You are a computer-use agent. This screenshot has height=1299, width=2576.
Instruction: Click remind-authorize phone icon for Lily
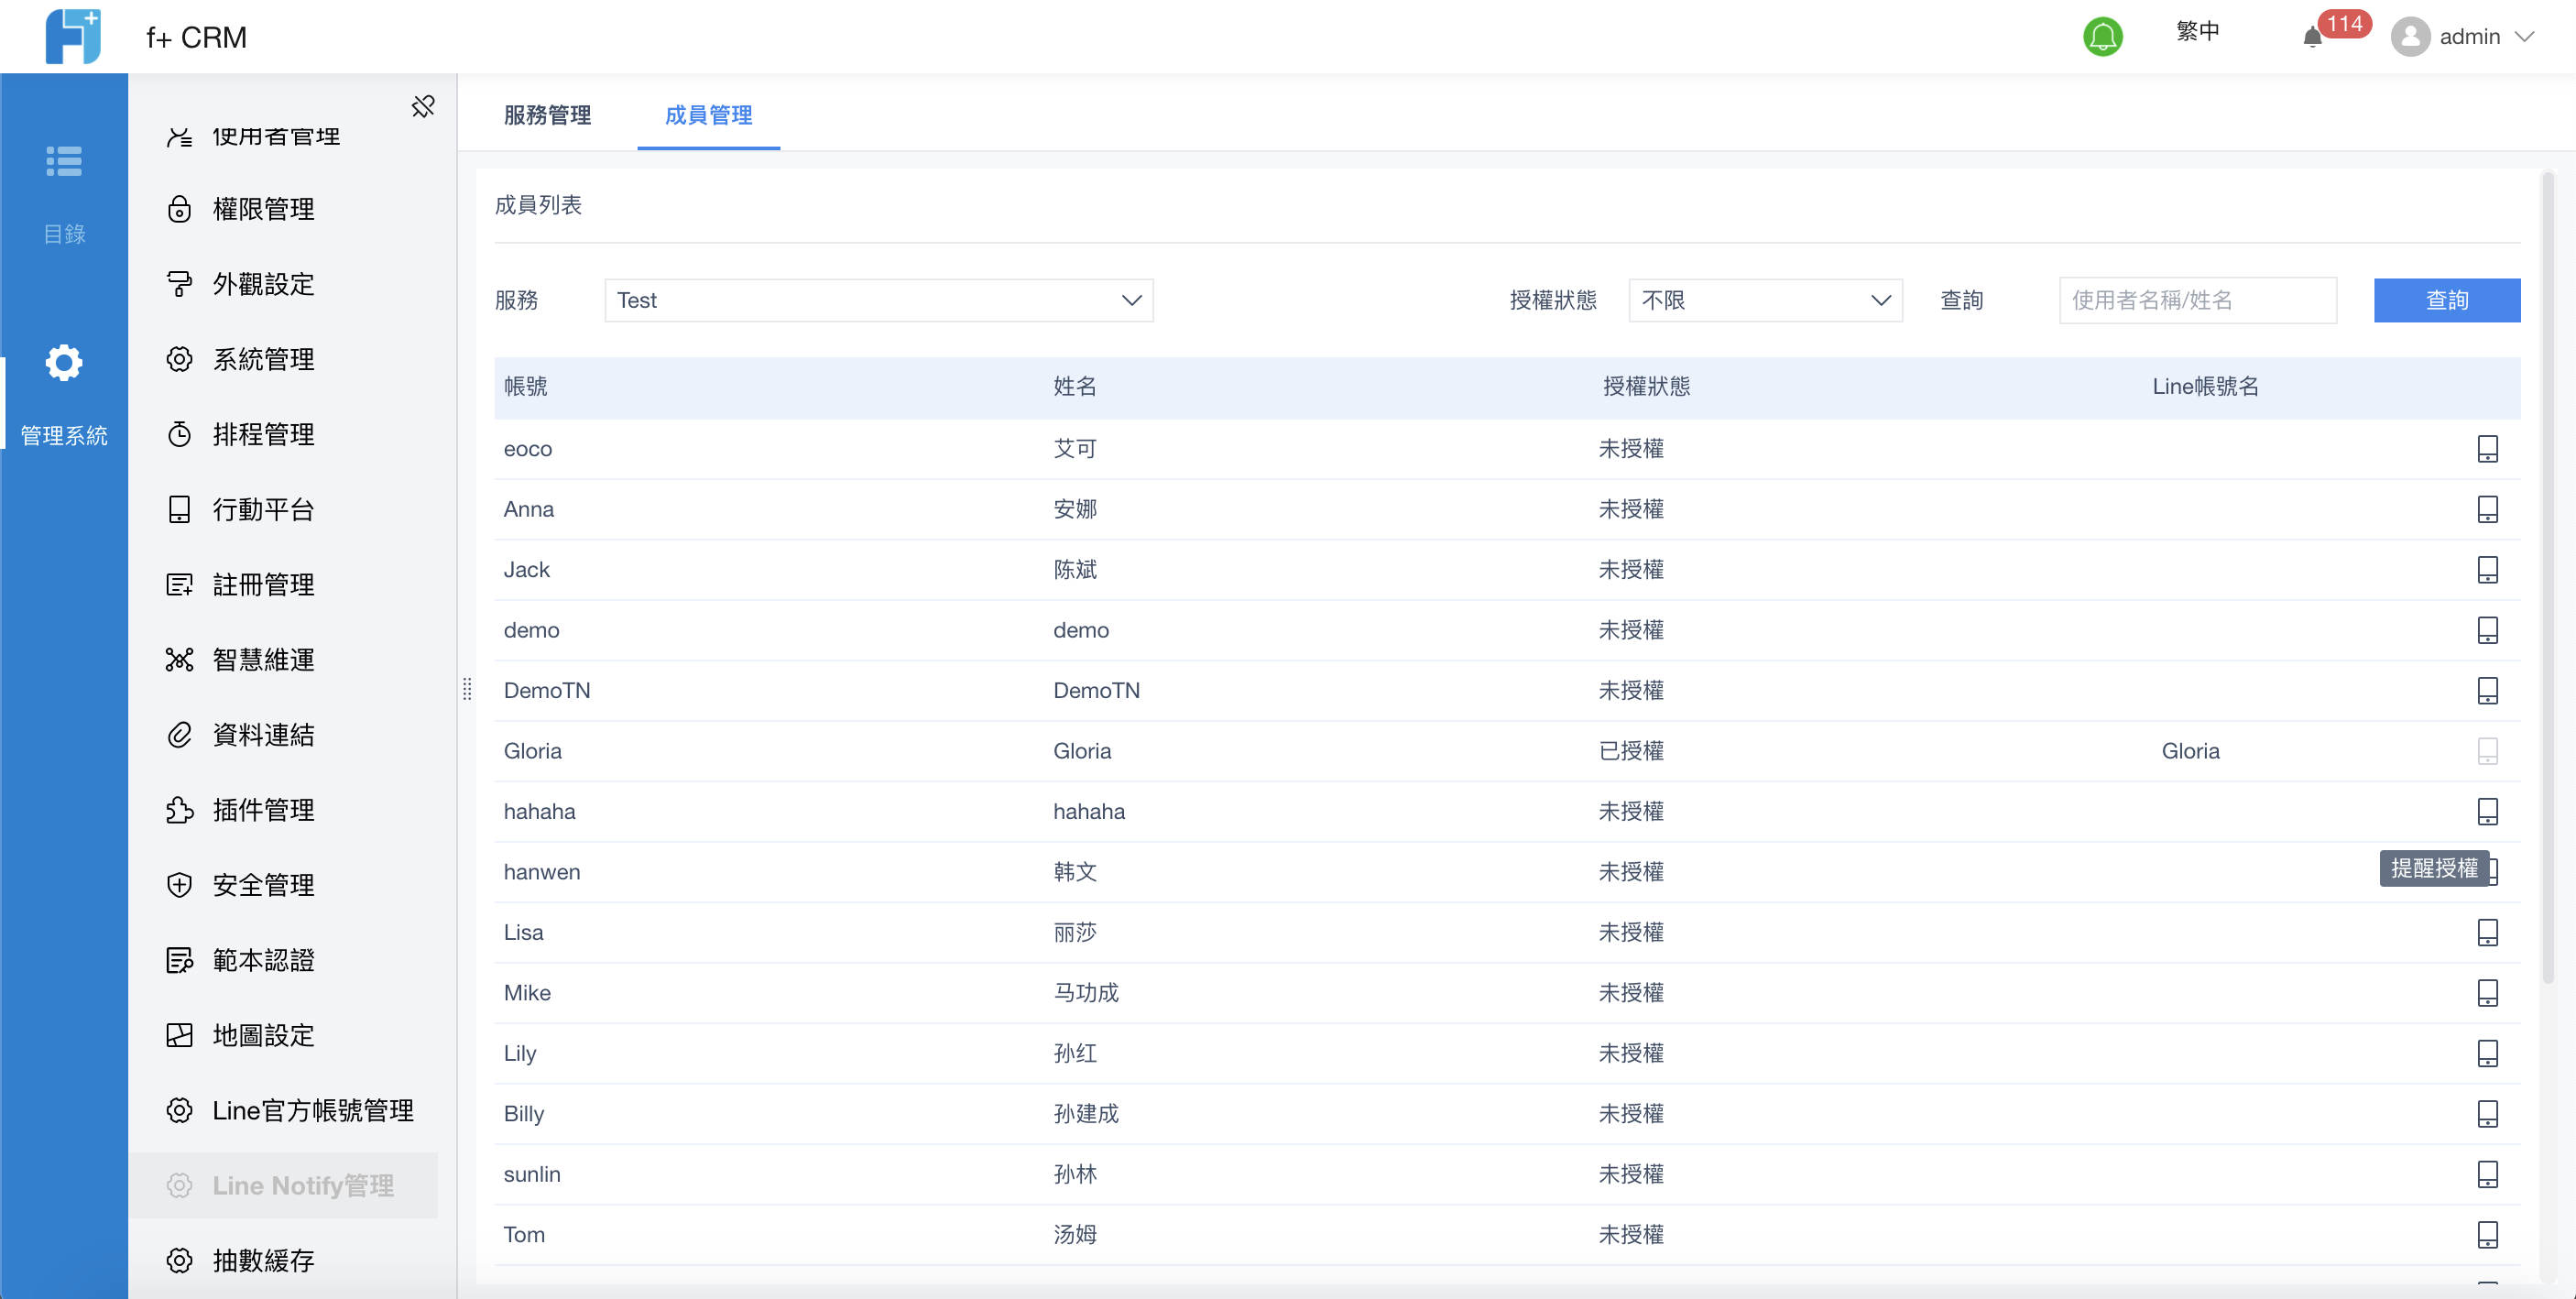coord(2487,1053)
